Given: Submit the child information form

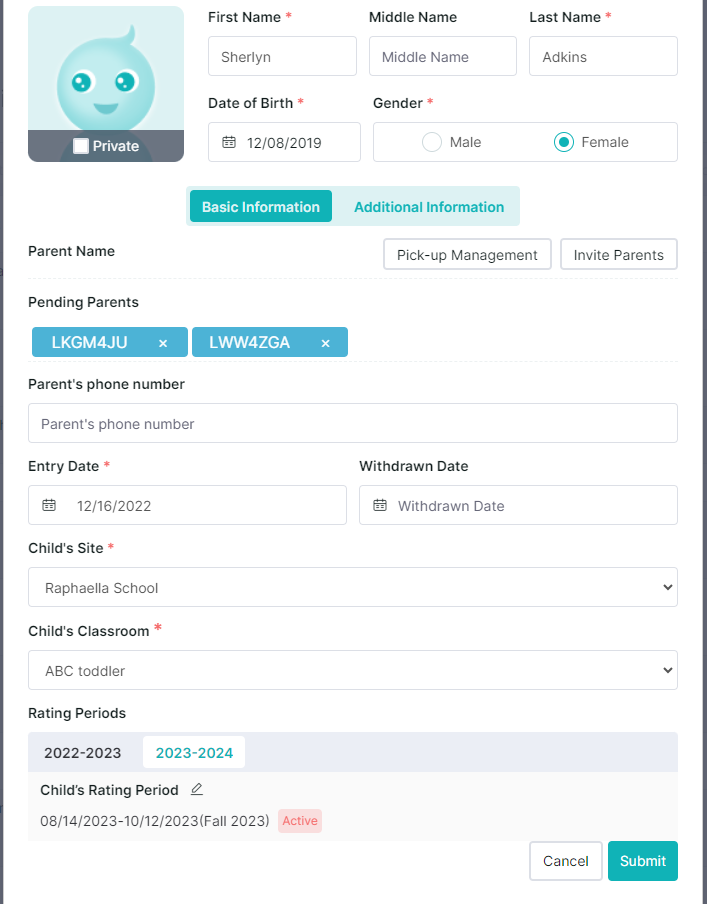Looking at the screenshot, I should [643, 861].
